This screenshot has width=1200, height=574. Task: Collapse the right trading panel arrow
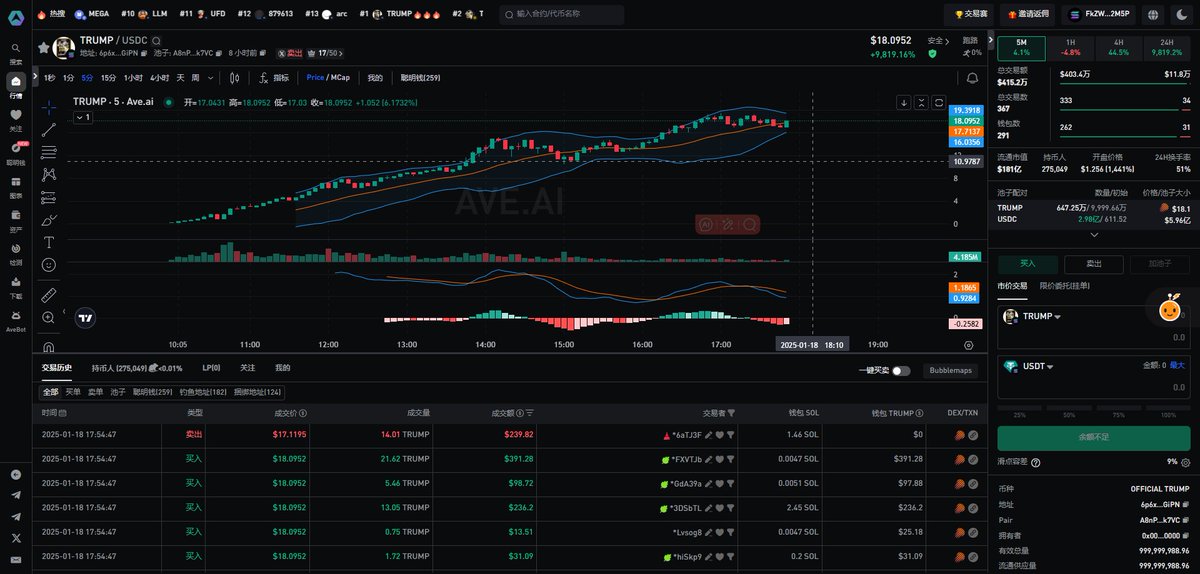992,42
